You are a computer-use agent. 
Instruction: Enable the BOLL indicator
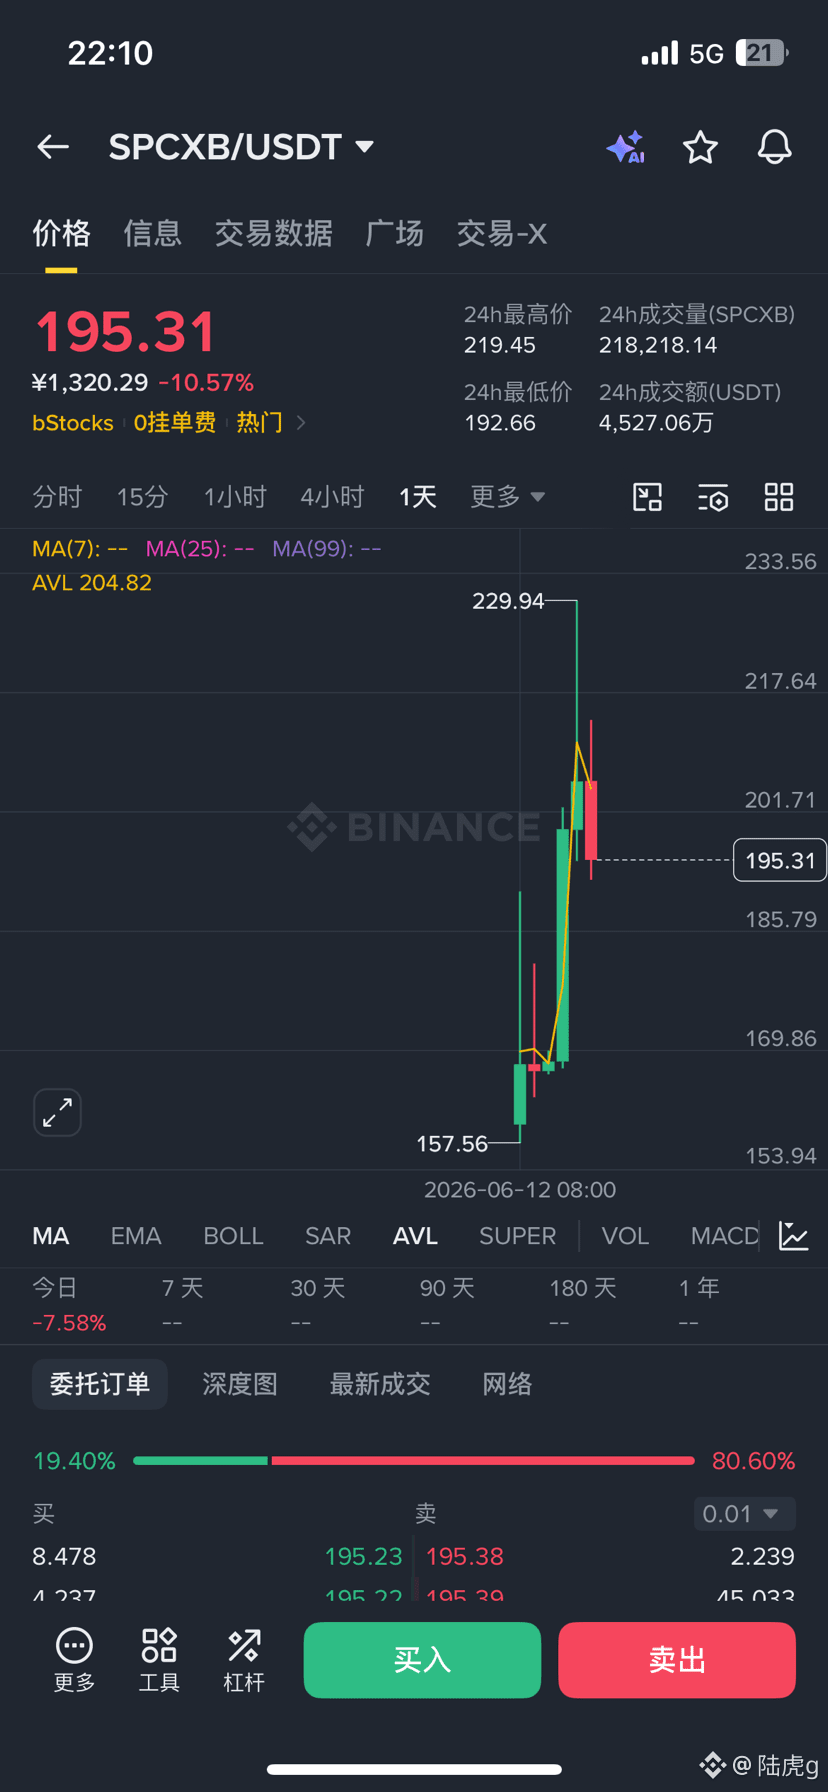[233, 1236]
